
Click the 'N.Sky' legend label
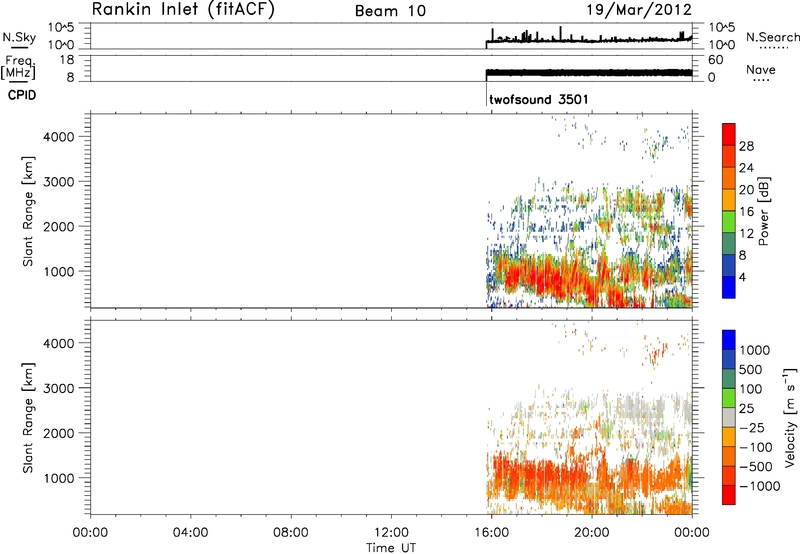[19, 37]
